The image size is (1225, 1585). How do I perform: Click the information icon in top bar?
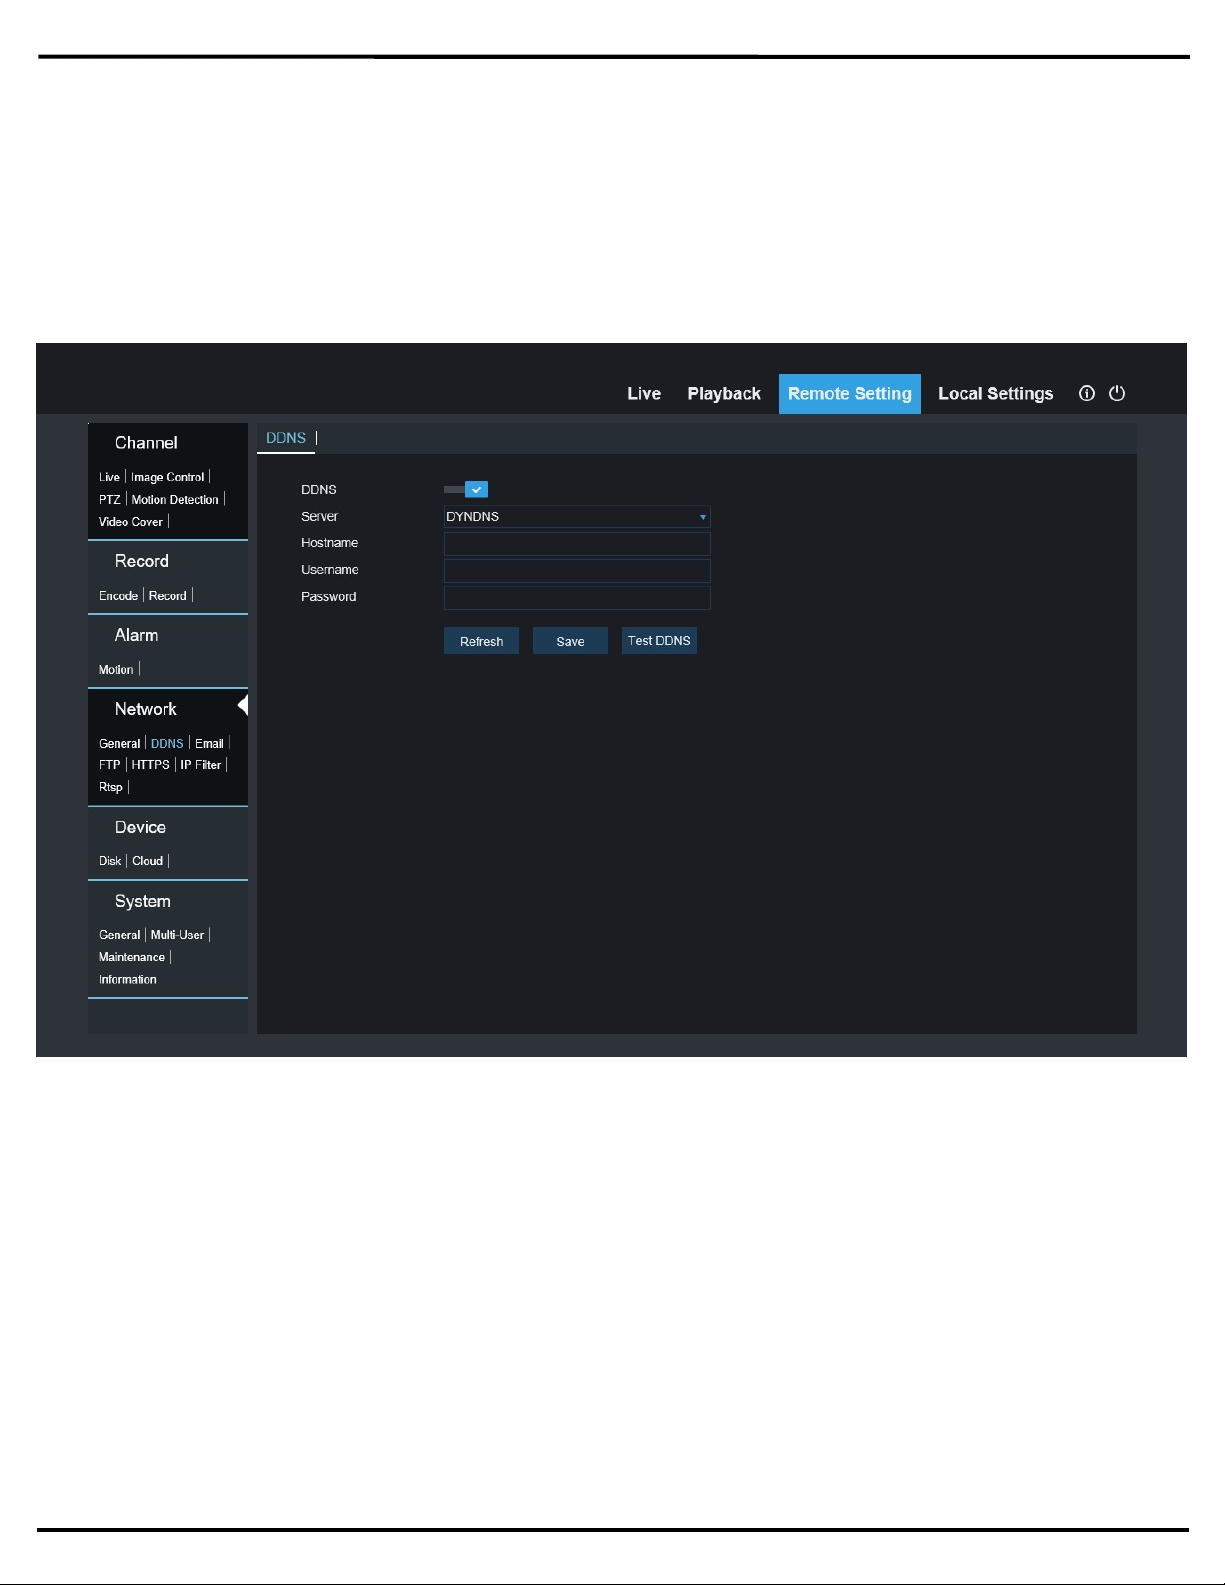(x=1087, y=394)
